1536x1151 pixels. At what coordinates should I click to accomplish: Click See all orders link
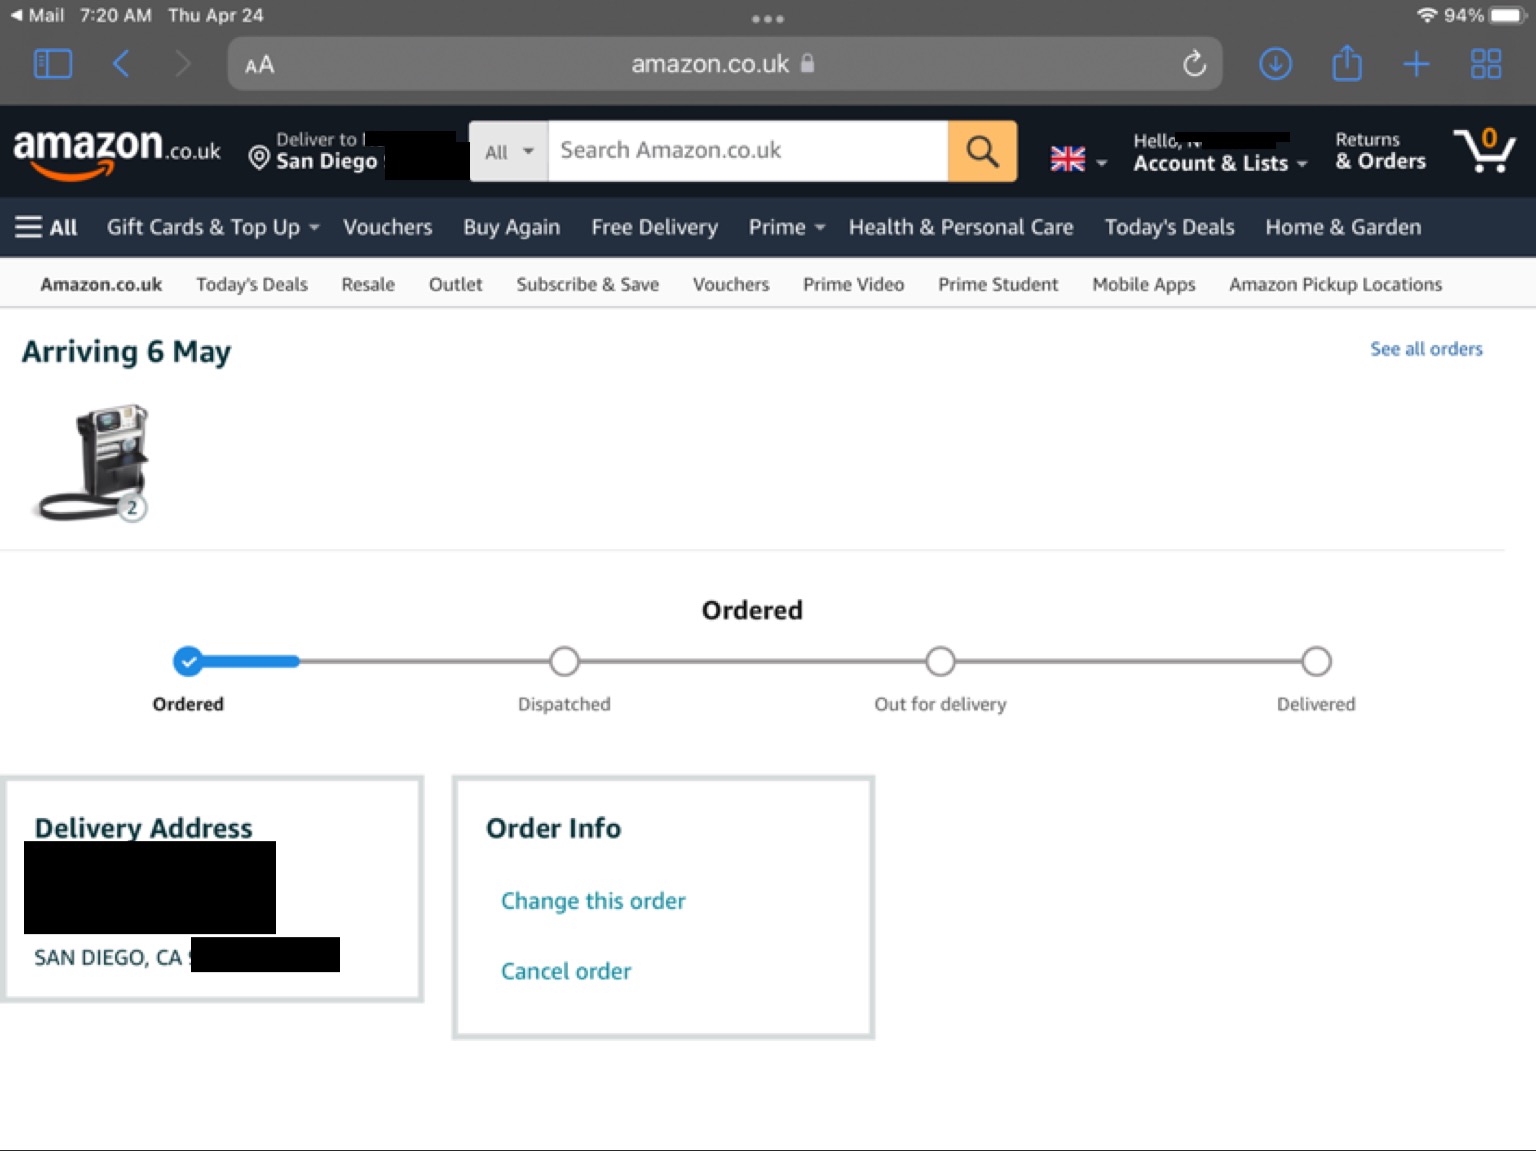[x=1426, y=348]
